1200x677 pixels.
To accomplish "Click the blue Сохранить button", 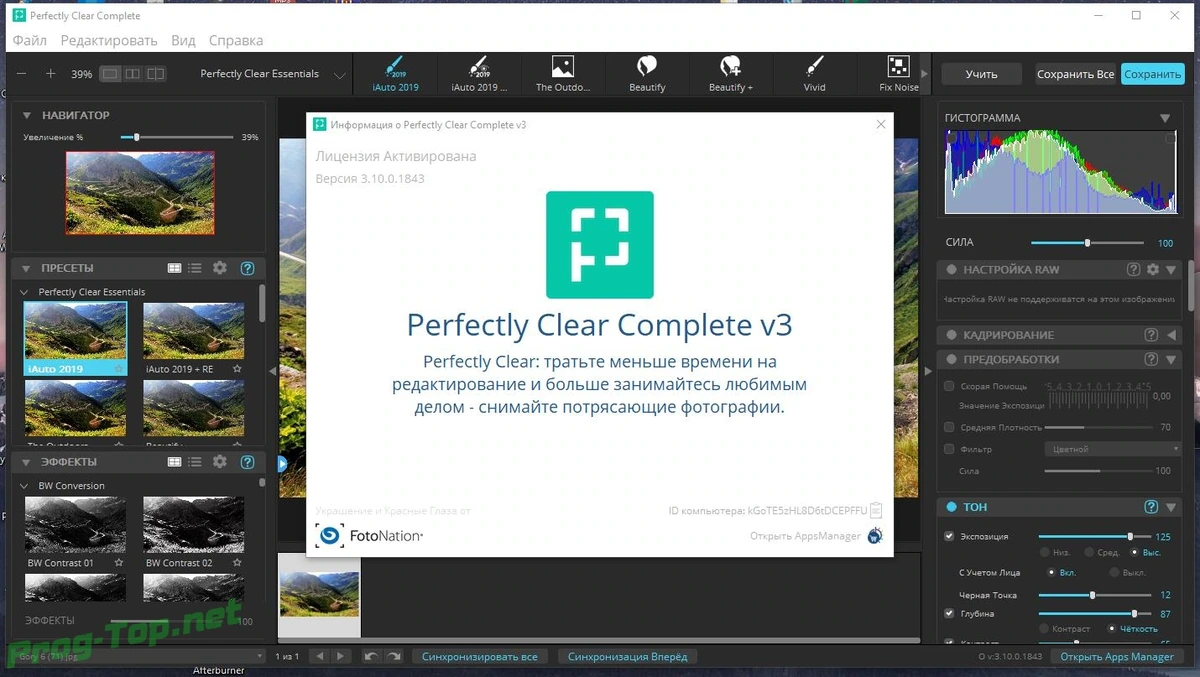I will [1153, 74].
